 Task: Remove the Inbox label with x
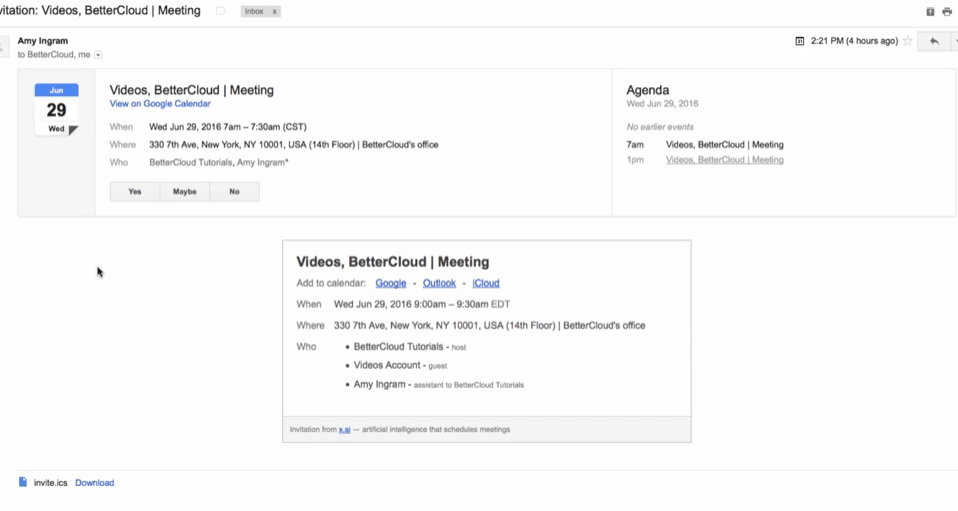click(x=274, y=12)
